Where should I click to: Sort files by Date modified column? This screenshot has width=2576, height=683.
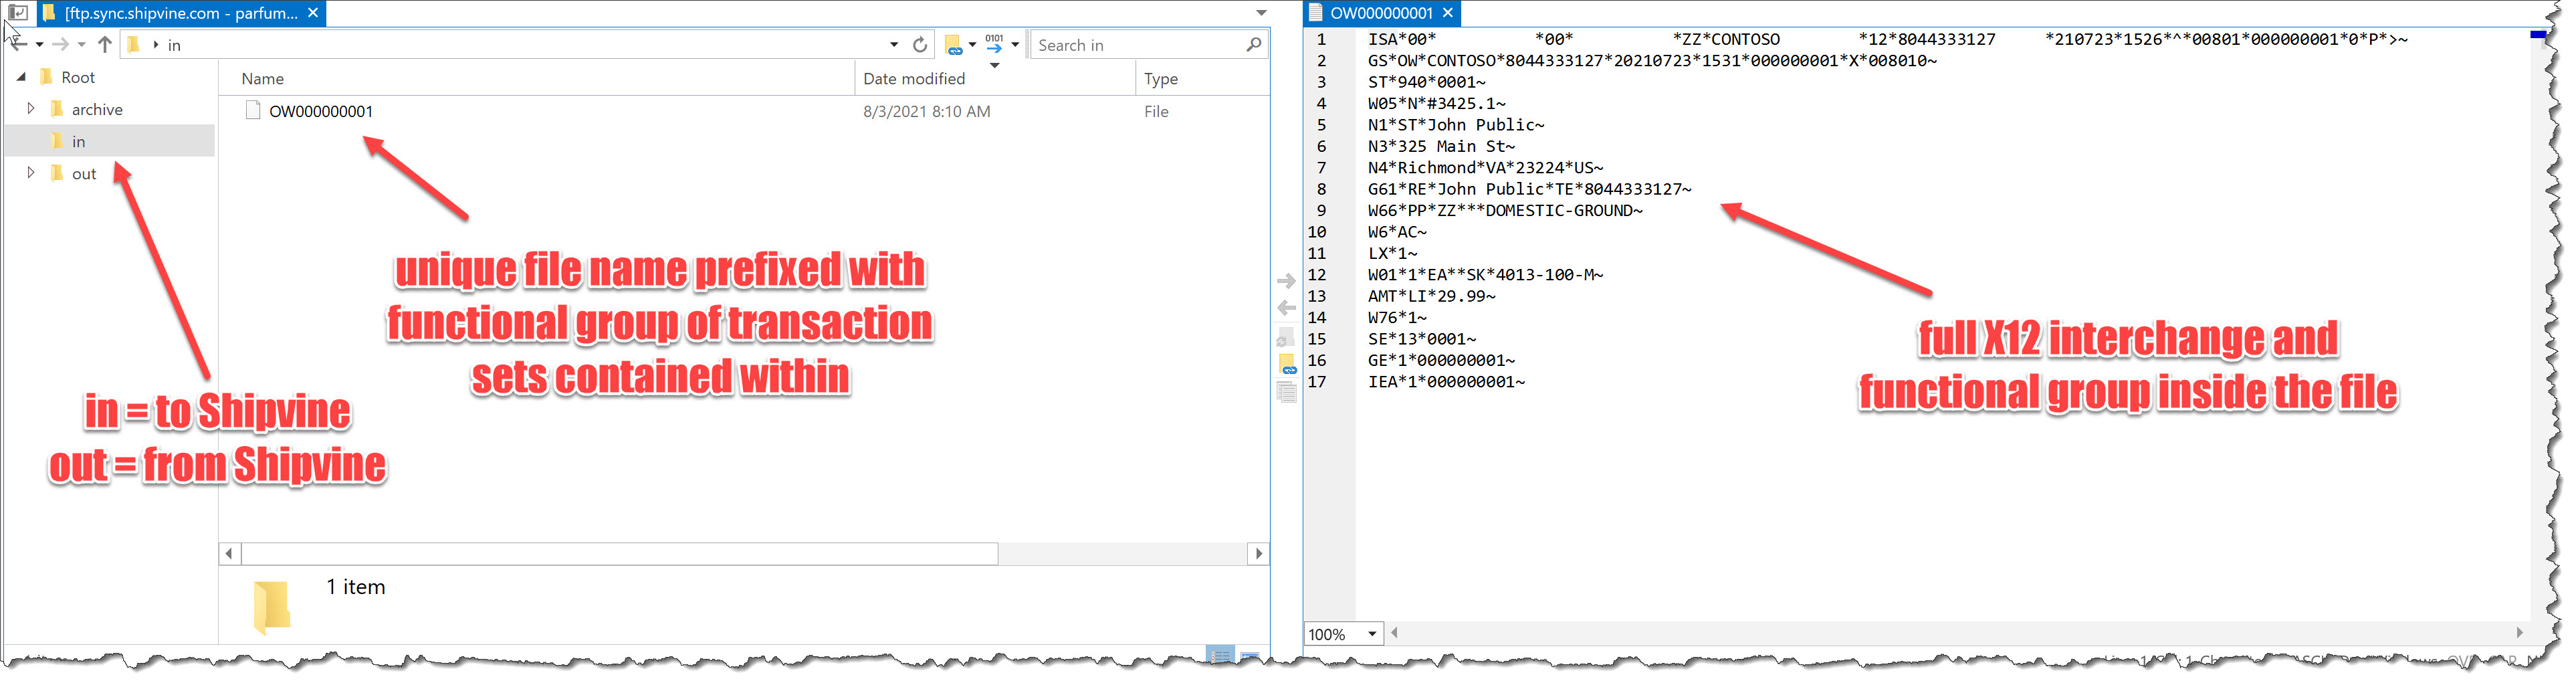click(x=913, y=79)
